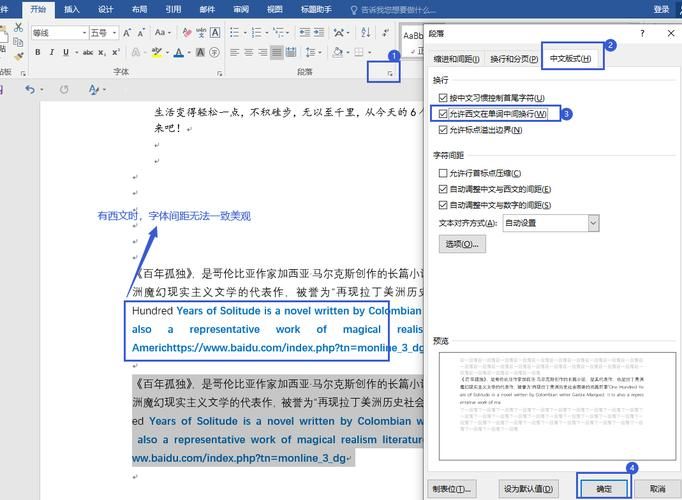Open the 设计 ribbon tab
The width and height of the screenshot is (682, 500).
point(106,9)
